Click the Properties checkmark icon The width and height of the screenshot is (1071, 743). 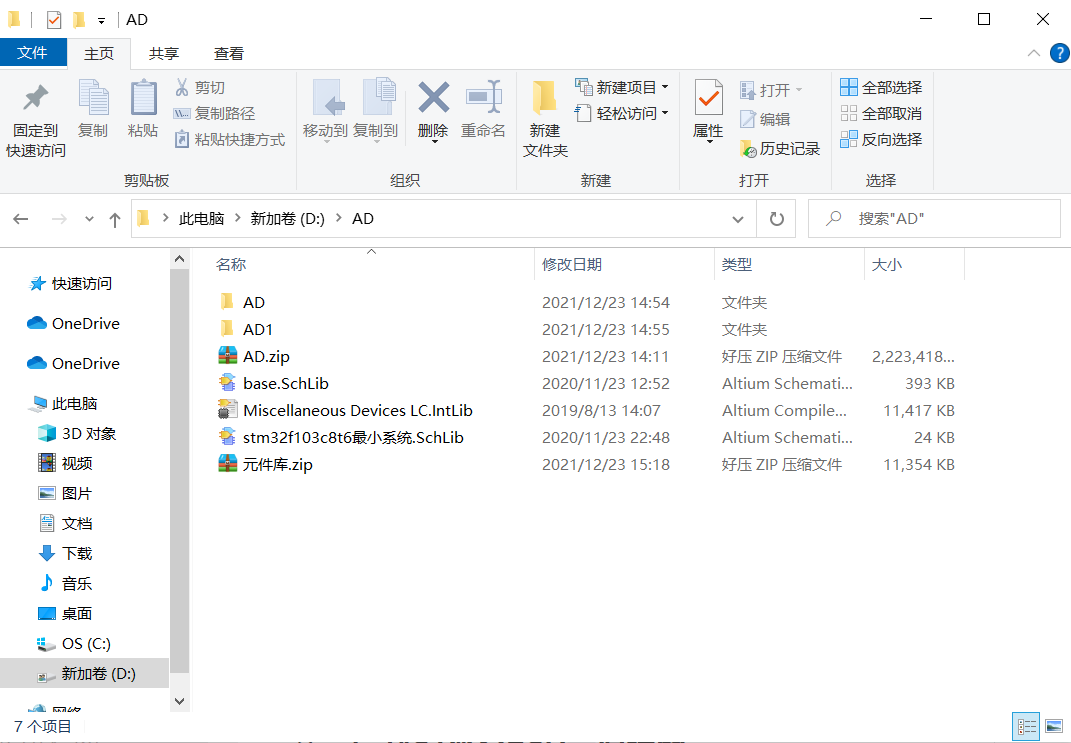tap(708, 98)
